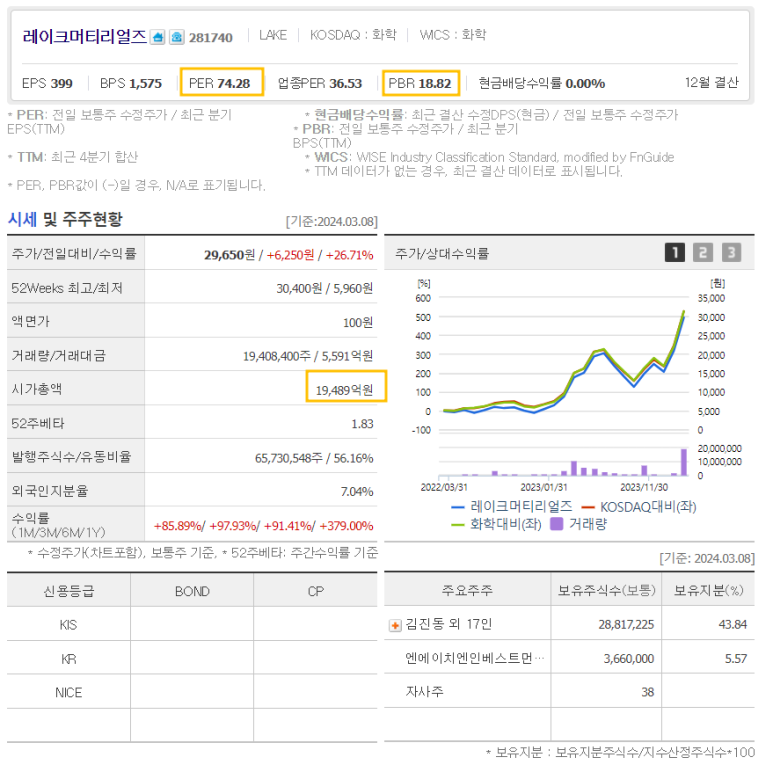Click the large volume bar at chart end
The width and height of the screenshot is (773, 772).
pos(684,462)
